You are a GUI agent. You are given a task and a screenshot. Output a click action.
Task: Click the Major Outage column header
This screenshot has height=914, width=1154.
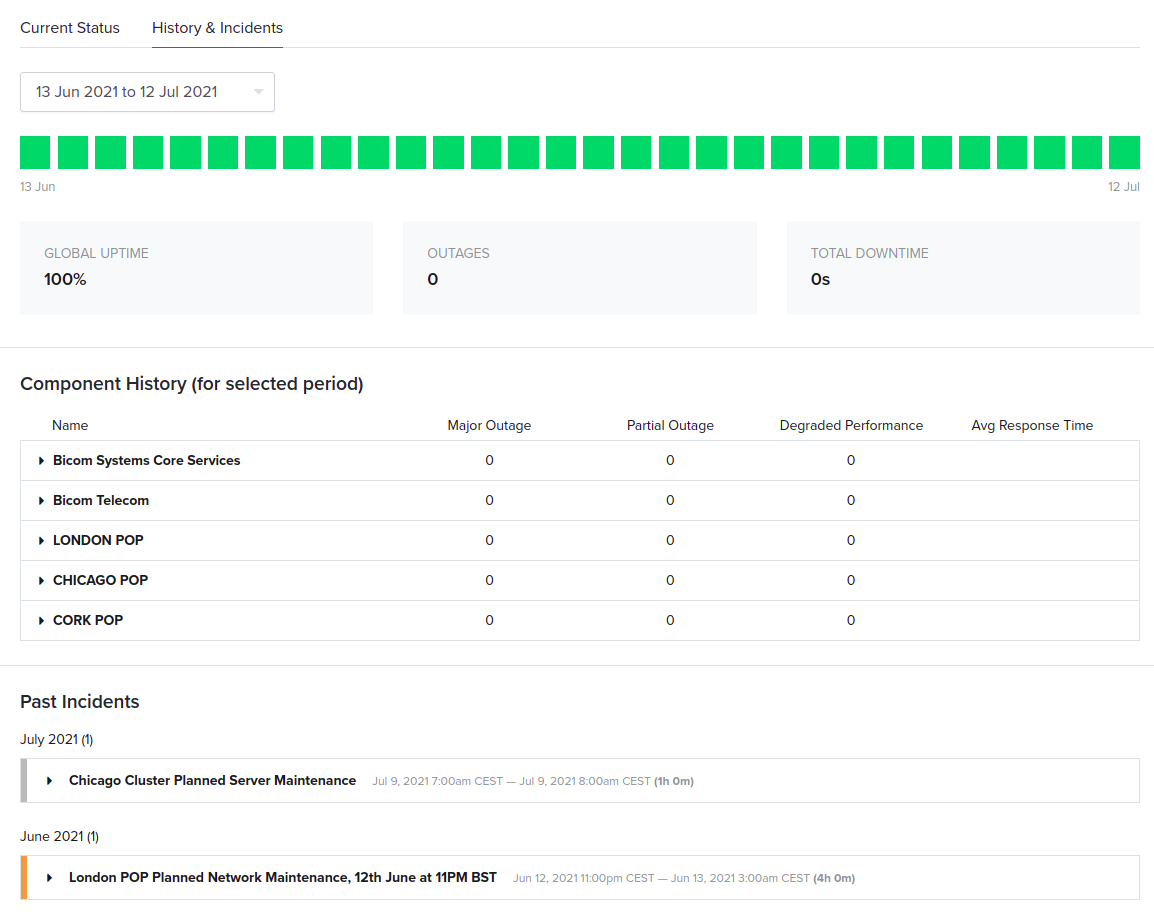tap(489, 425)
